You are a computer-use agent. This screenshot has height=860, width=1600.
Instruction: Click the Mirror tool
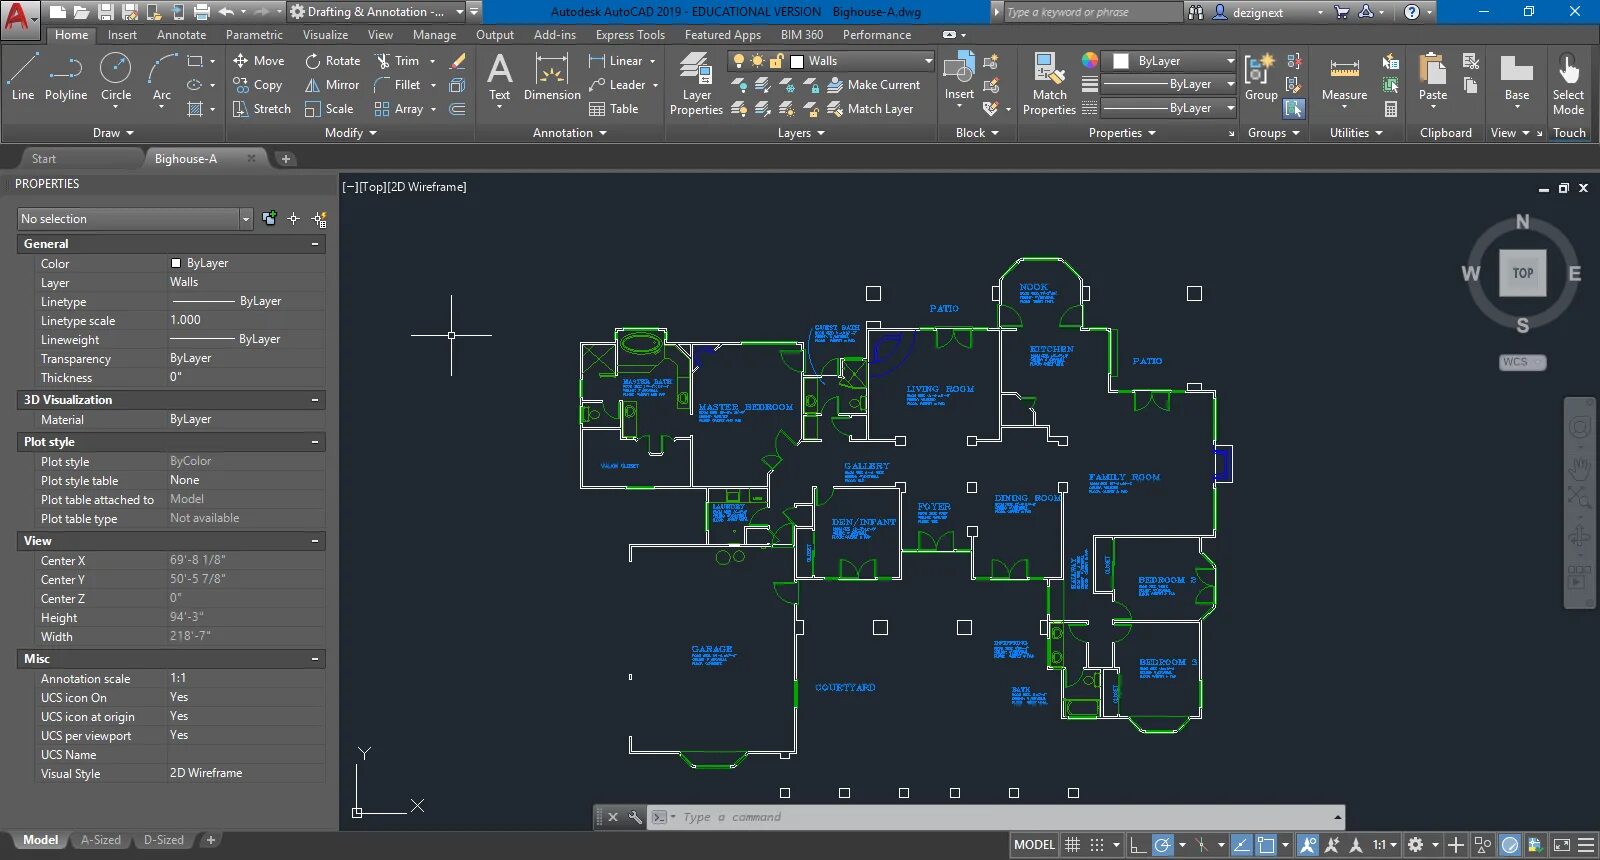click(x=332, y=85)
